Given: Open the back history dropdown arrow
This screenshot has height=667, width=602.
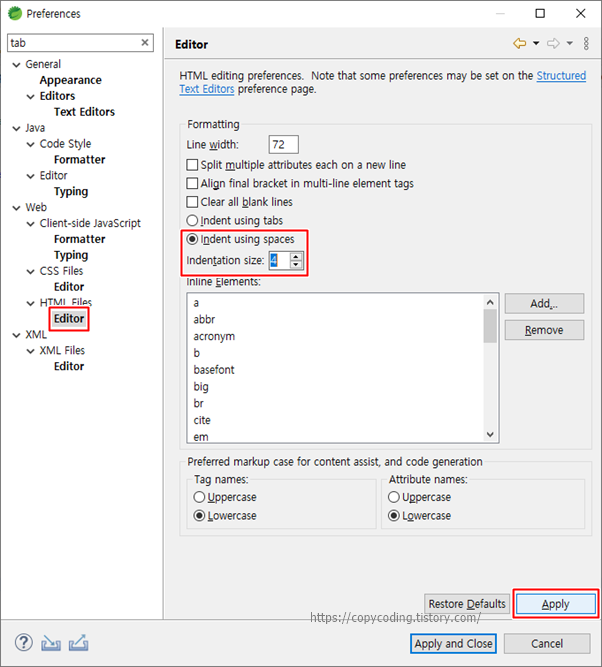Looking at the screenshot, I should point(536,43).
